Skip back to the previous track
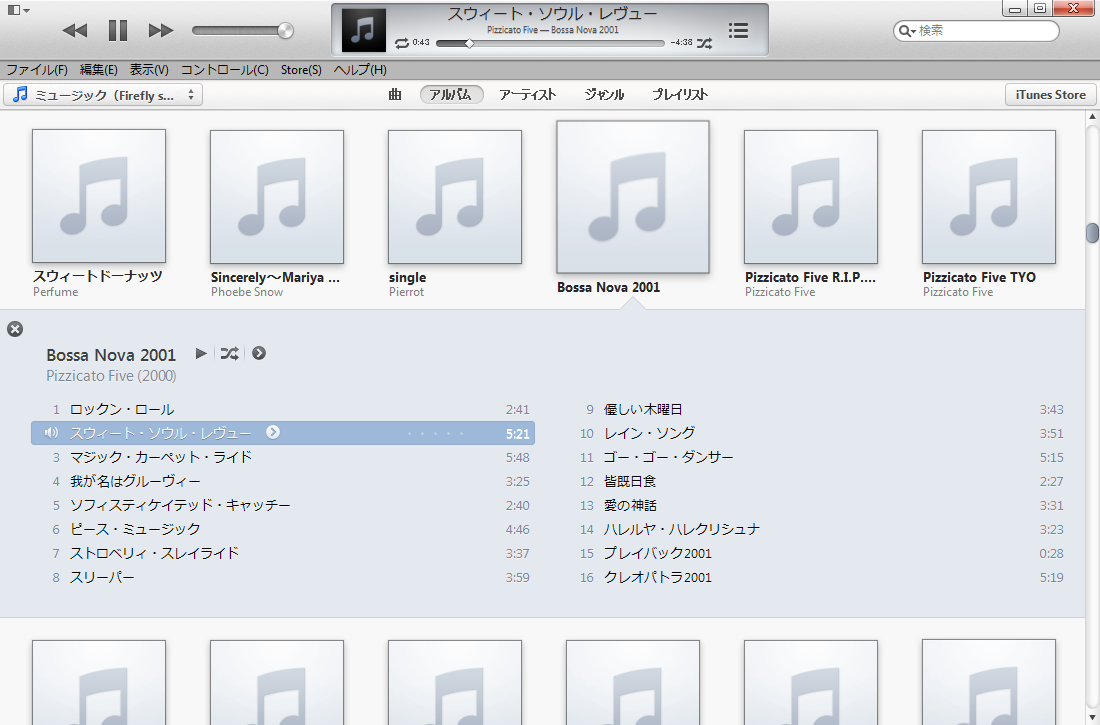 pos(74,30)
